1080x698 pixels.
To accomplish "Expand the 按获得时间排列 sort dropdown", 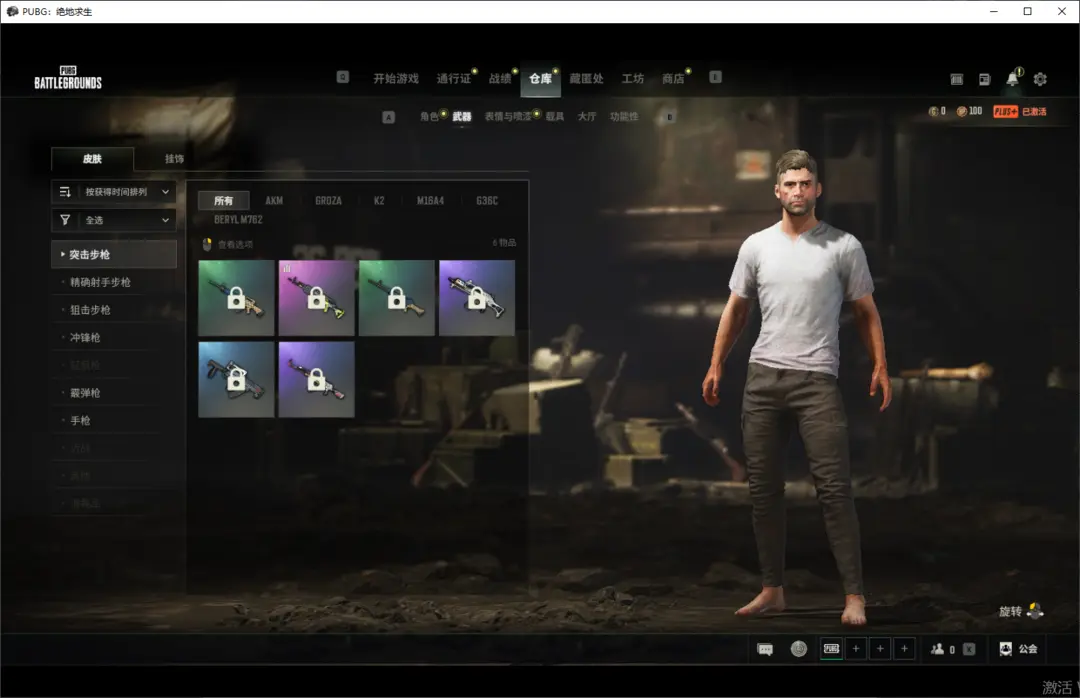I will 114,192.
